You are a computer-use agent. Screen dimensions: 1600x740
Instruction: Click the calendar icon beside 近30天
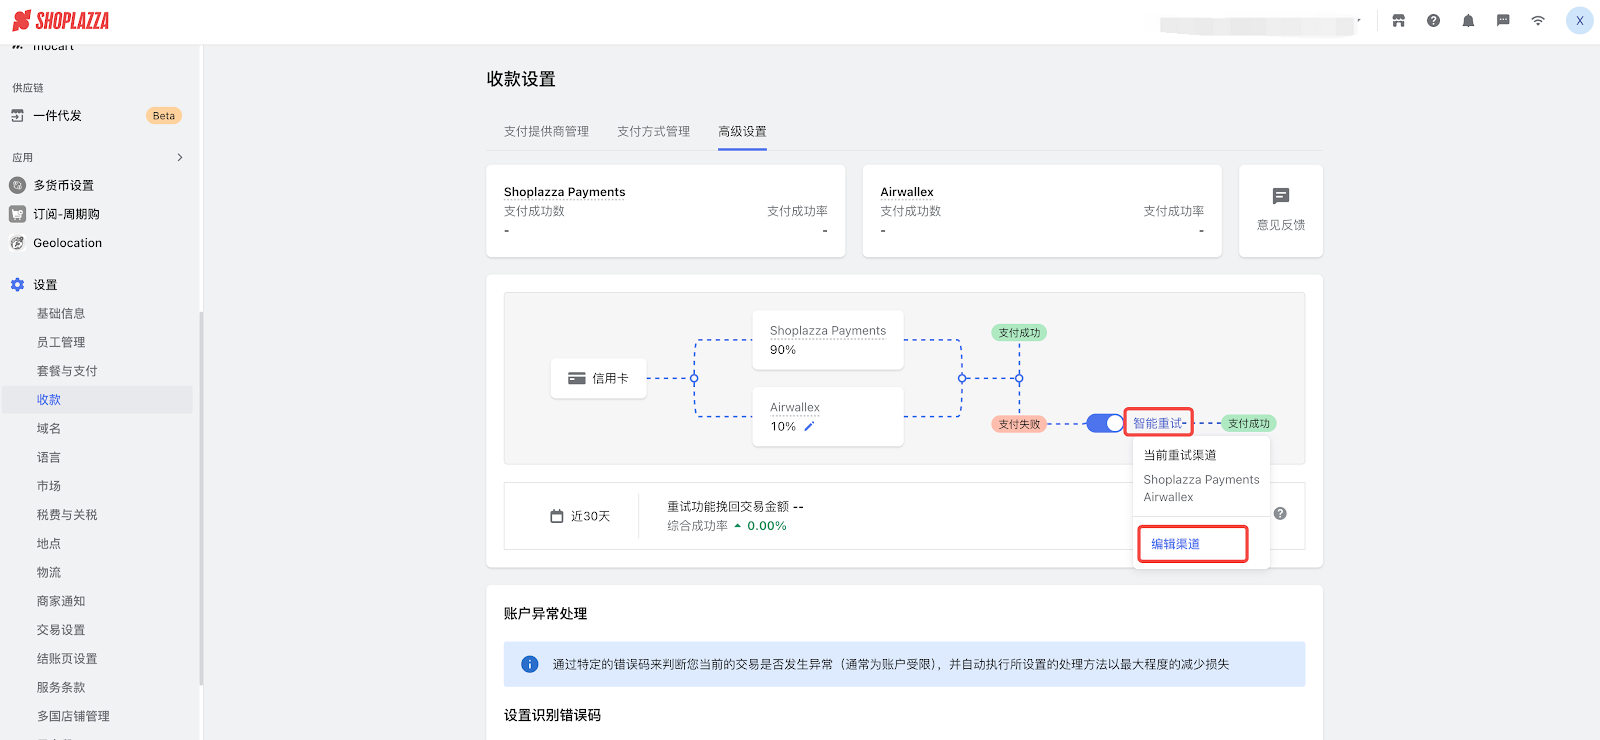point(557,516)
